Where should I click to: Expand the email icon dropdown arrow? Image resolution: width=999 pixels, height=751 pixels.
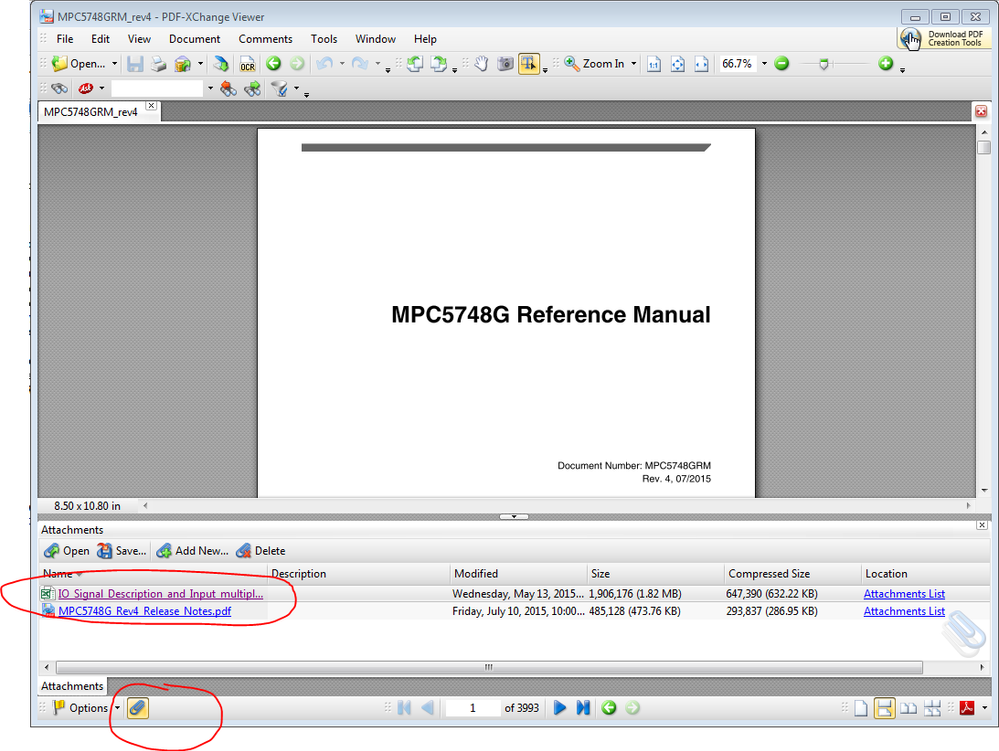point(200,64)
